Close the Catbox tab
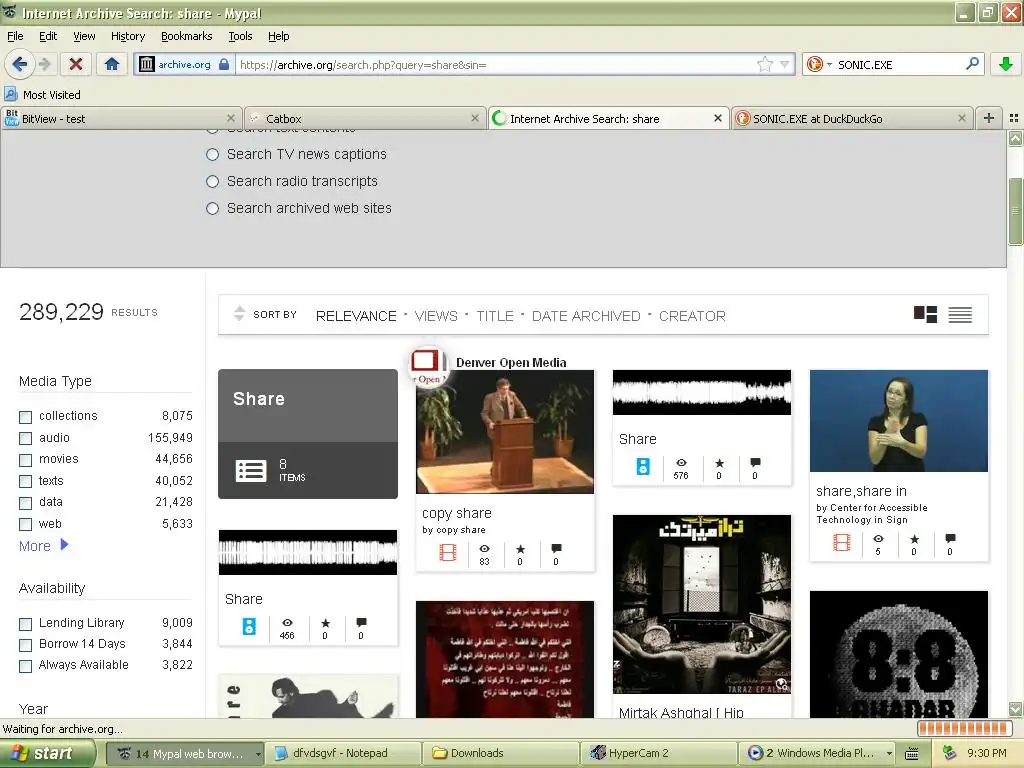The image size is (1024, 768). [x=475, y=118]
